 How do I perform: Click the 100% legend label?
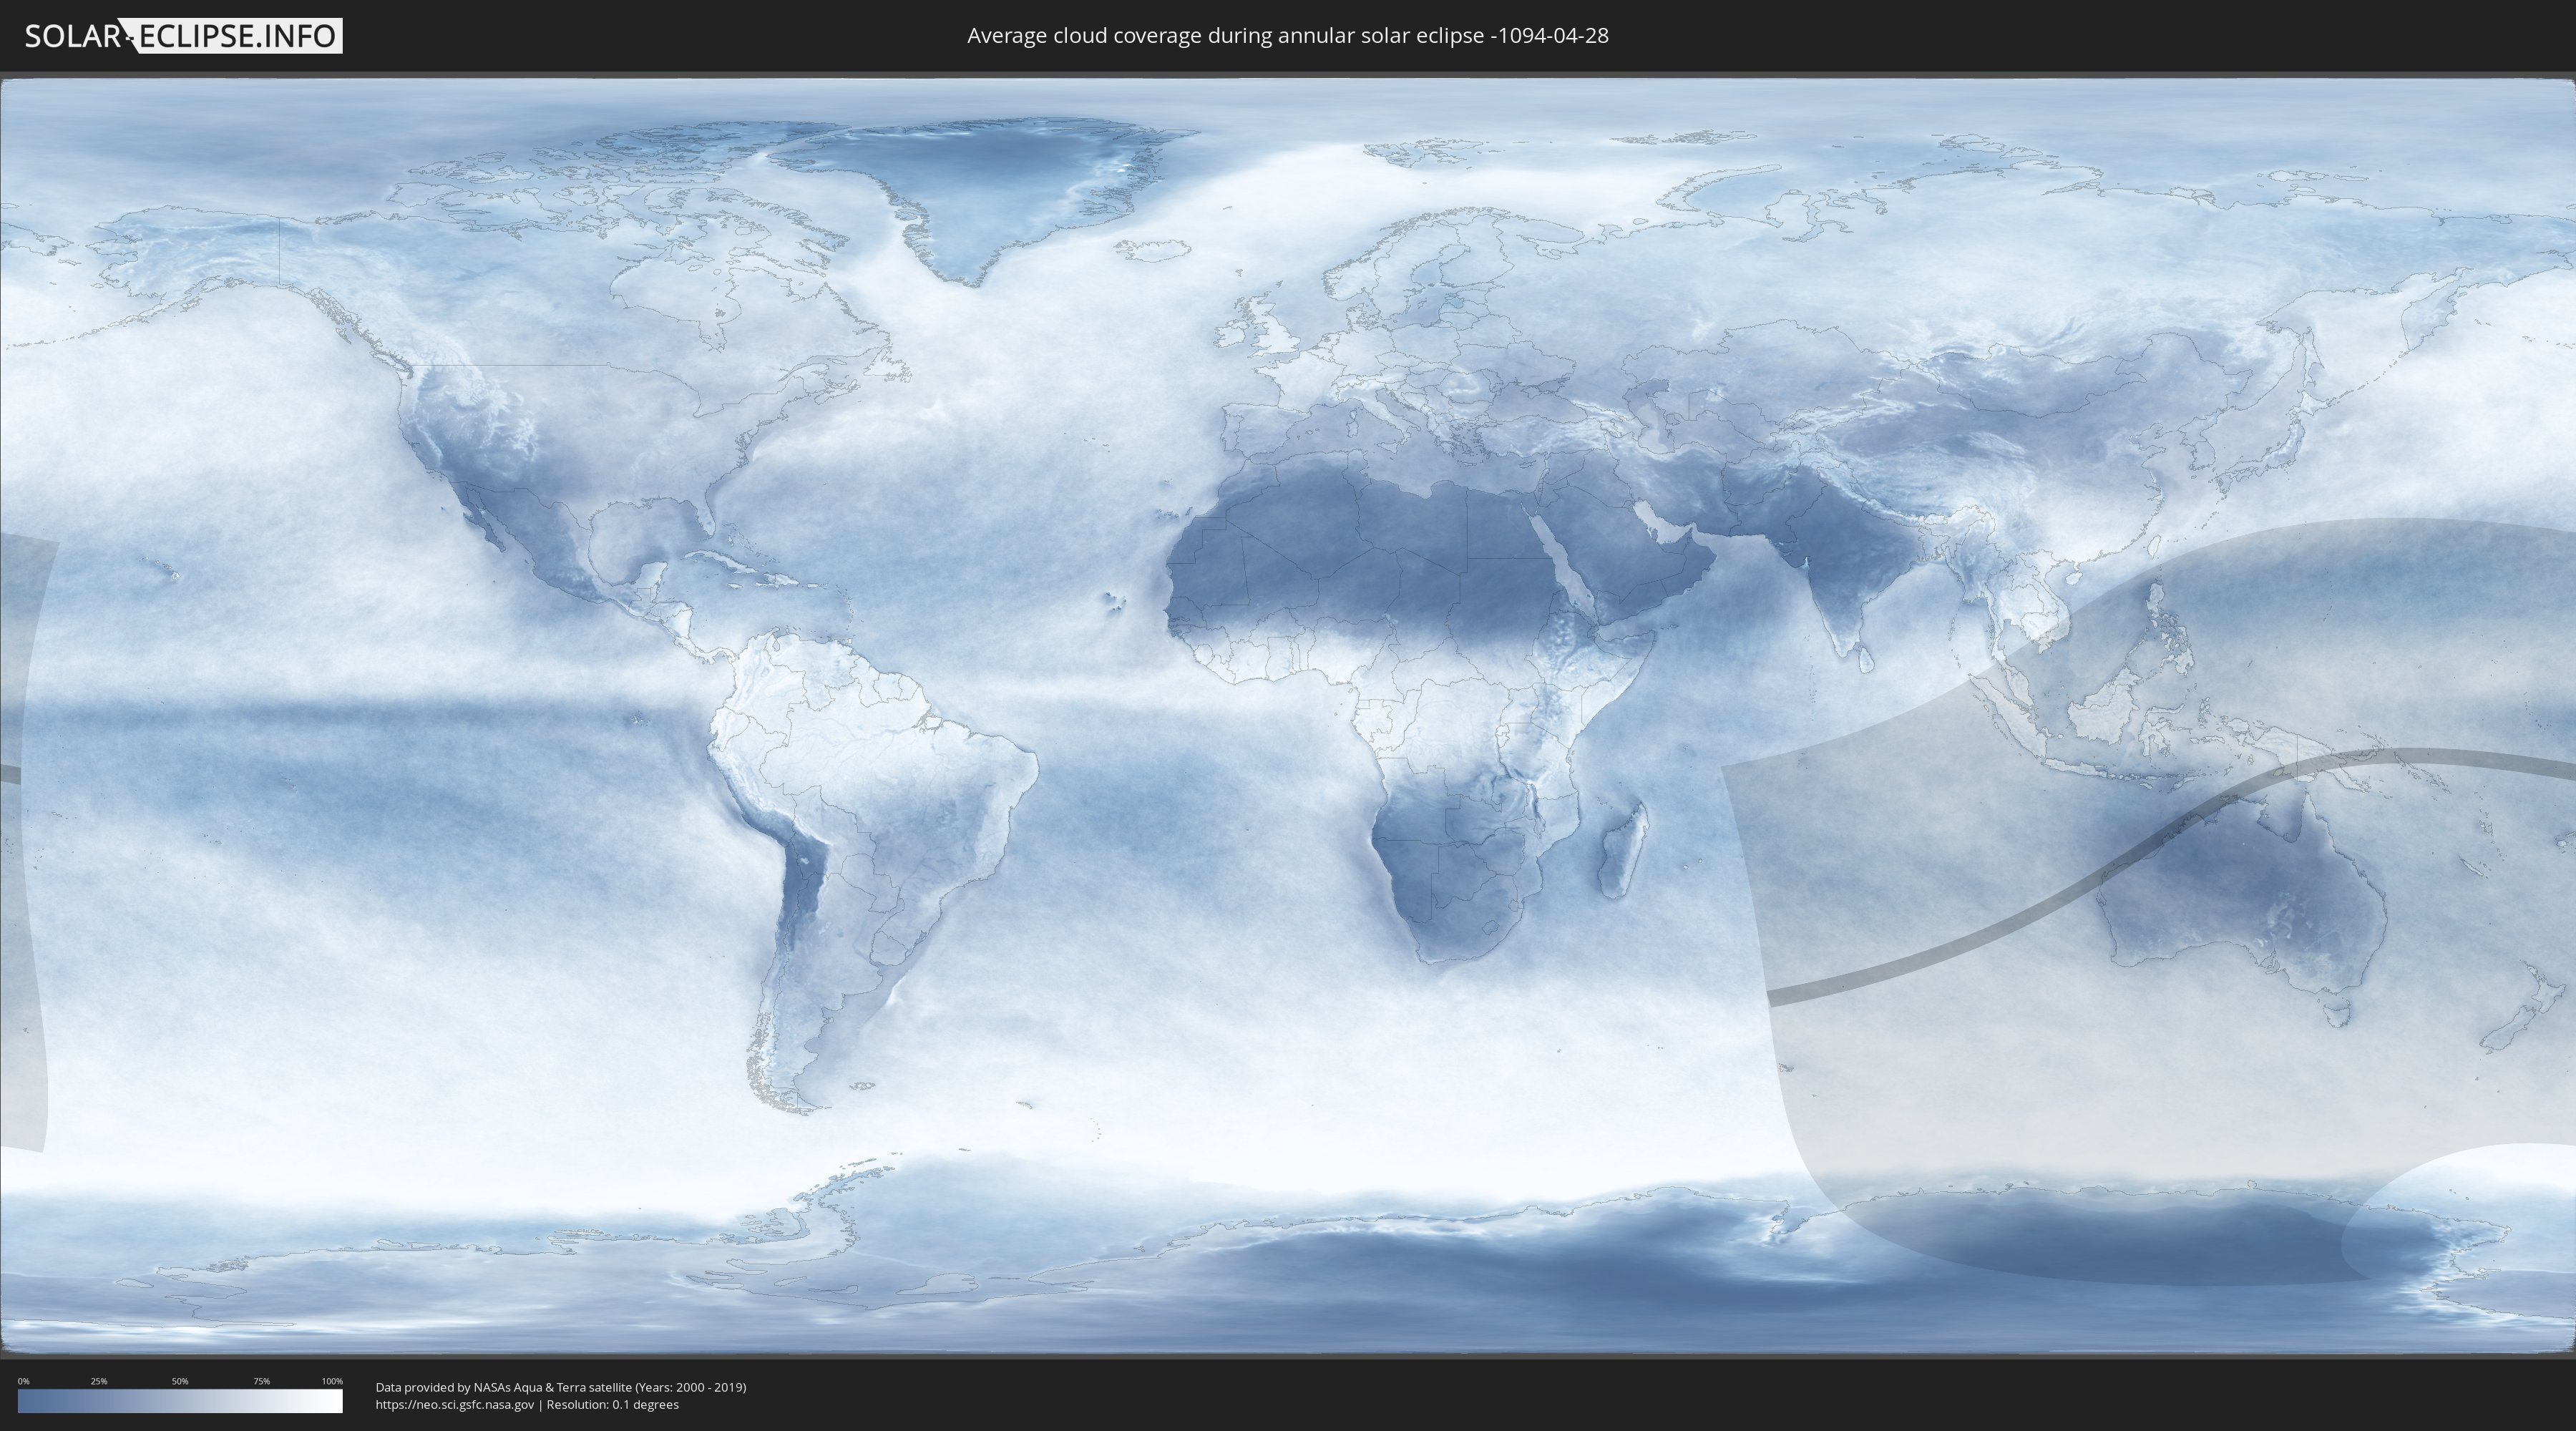332,1381
